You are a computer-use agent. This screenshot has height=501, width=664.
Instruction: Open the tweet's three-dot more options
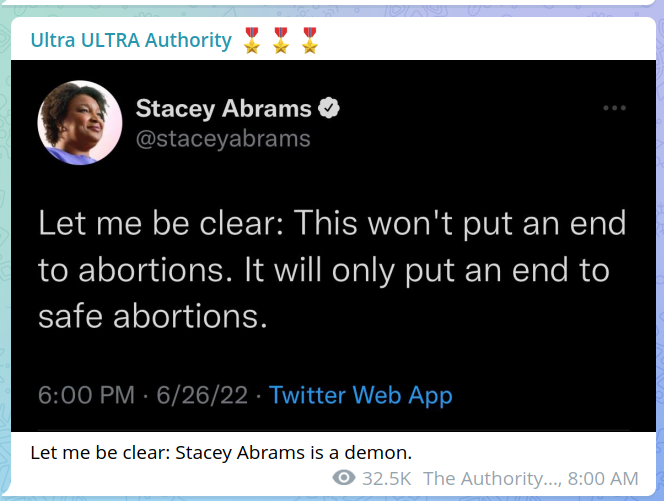pos(614,108)
